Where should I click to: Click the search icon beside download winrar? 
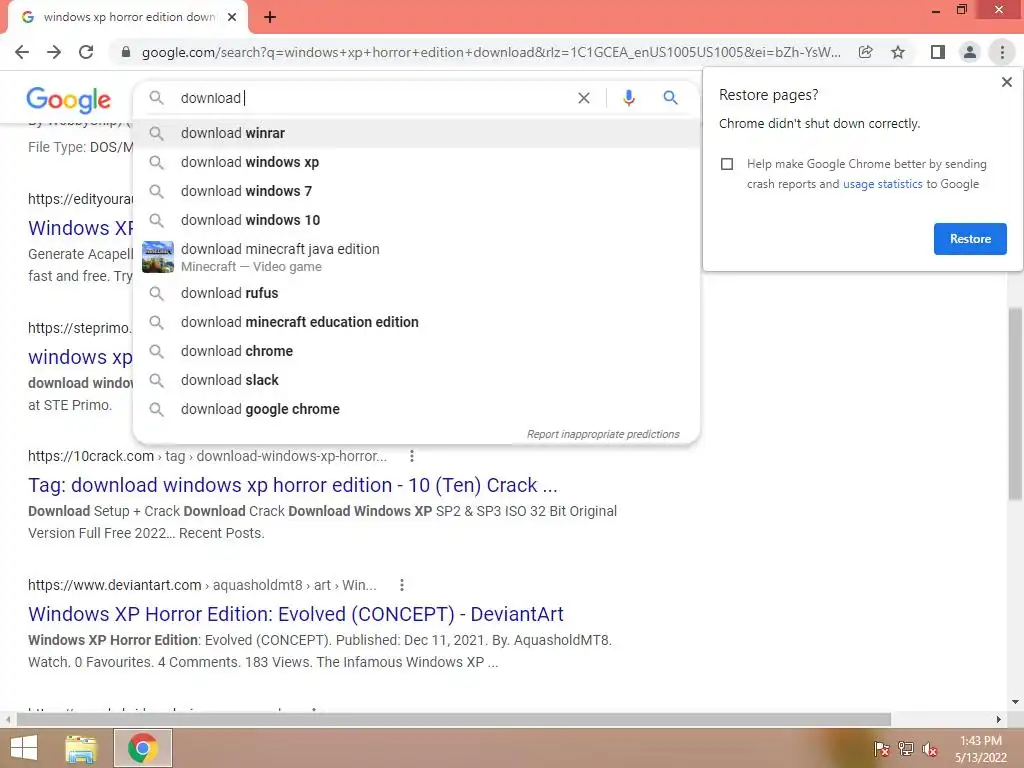(x=156, y=133)
